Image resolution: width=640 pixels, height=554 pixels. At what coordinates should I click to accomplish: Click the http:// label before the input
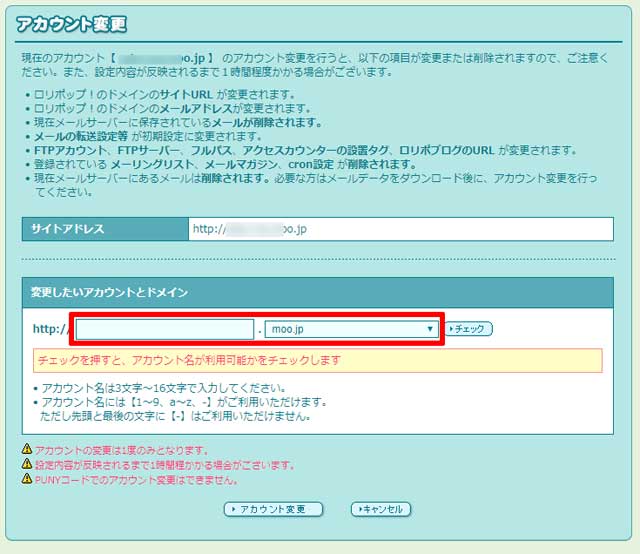[x=49, y=329]
